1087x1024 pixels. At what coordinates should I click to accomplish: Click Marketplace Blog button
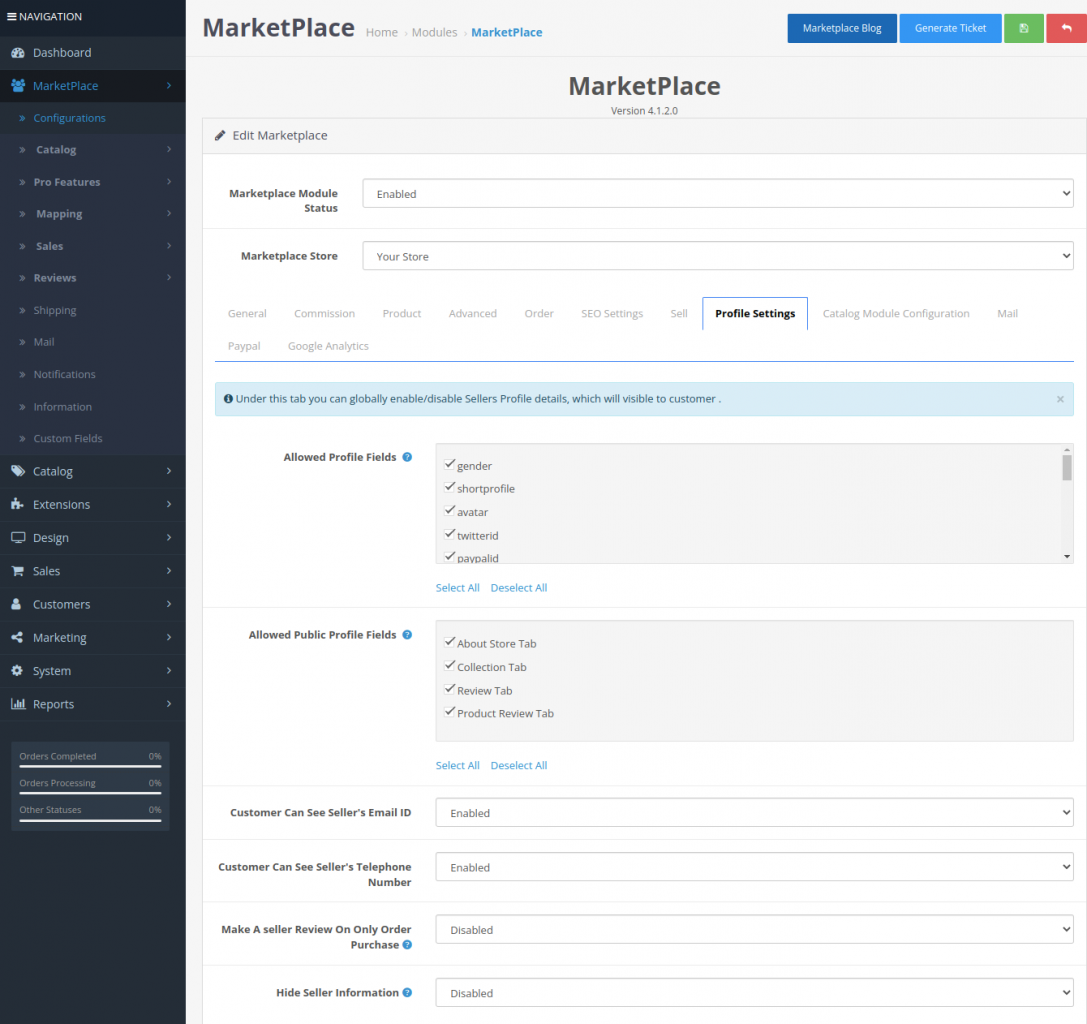click(842, 28)
